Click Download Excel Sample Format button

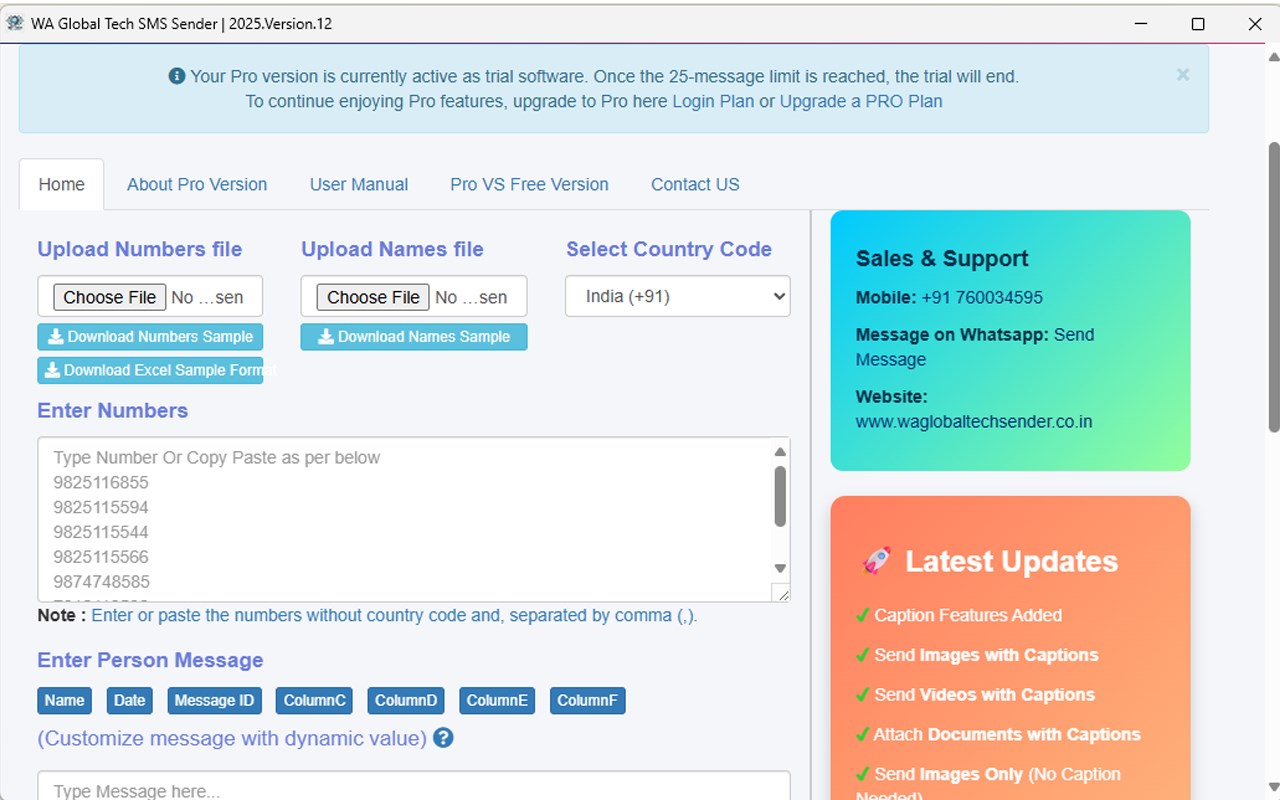tap(150, 370)
